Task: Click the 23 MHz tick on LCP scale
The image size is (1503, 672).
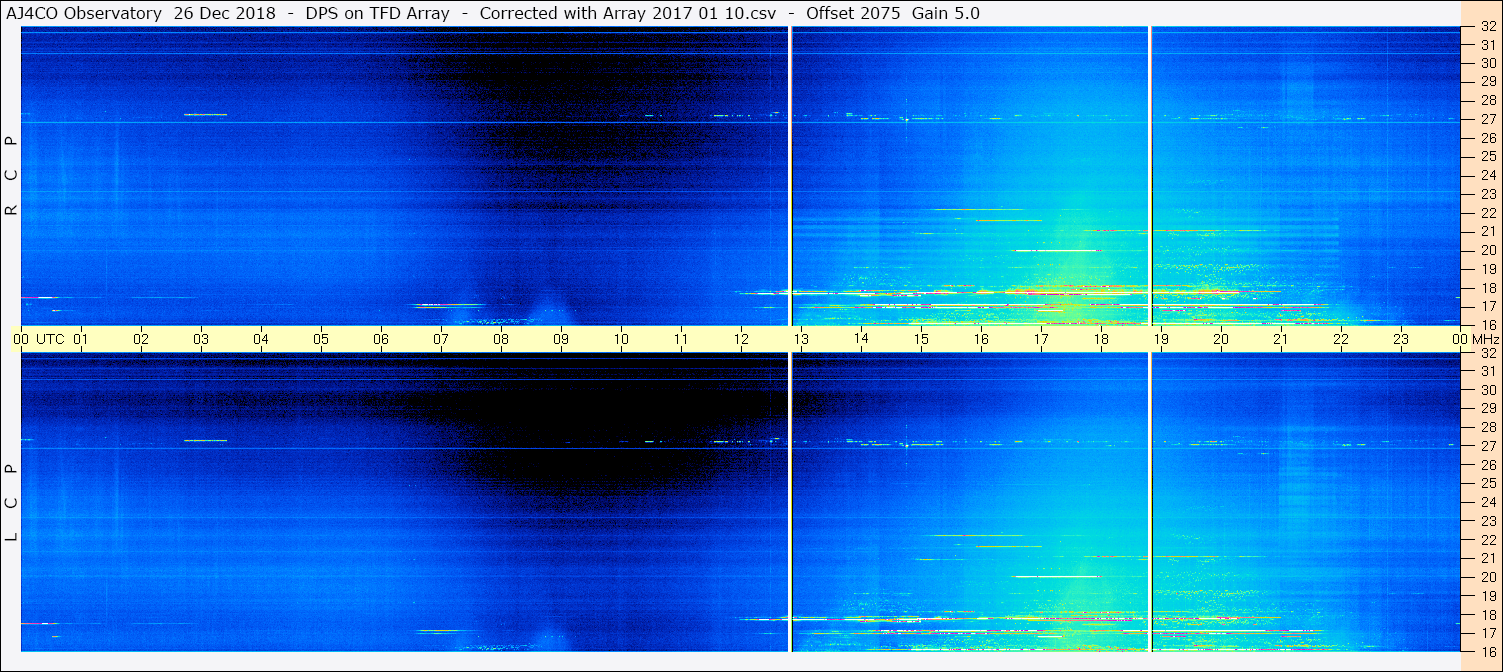Action: (x=1488, y=521)
